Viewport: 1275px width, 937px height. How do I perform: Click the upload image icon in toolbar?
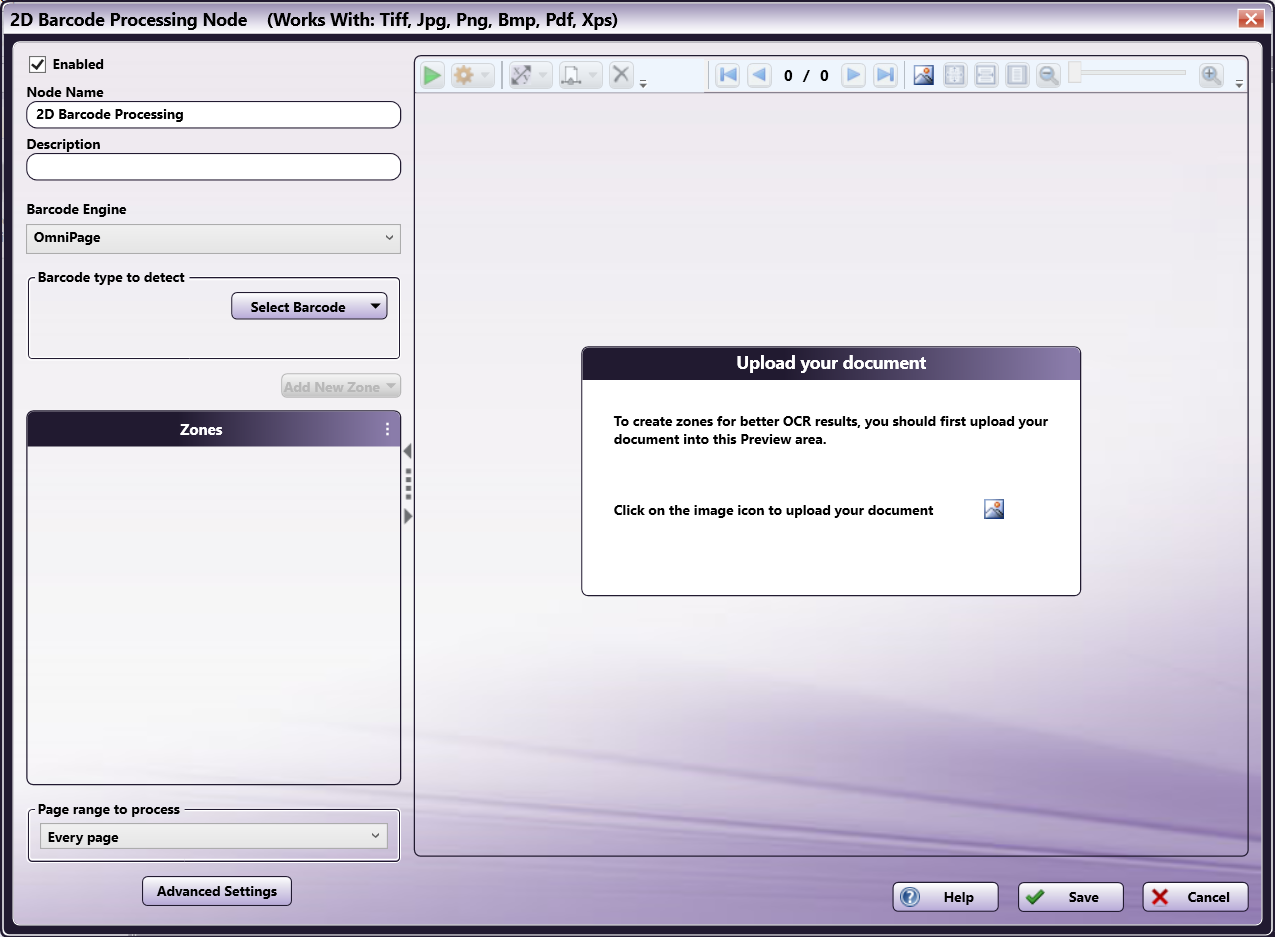click(x=924, y=75)
